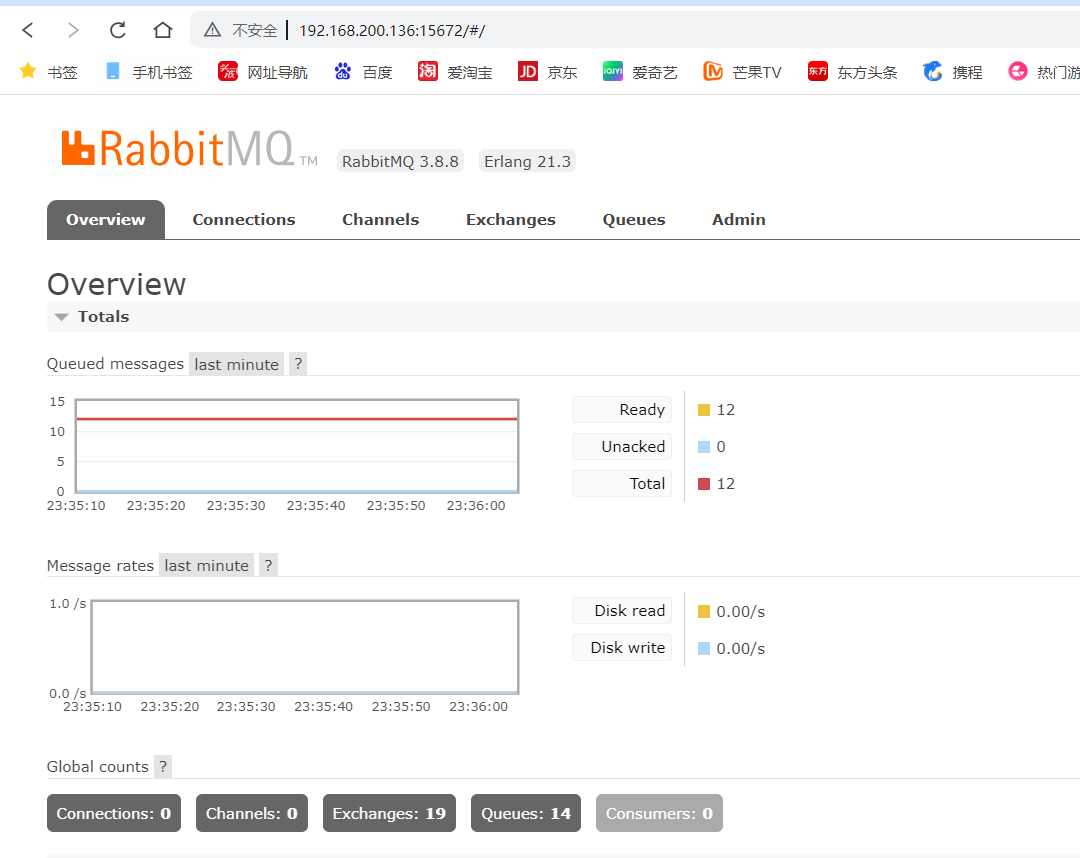Open the 芒果TV bookmark
The height and width of the screenshot is (858, 1080).
742,72
